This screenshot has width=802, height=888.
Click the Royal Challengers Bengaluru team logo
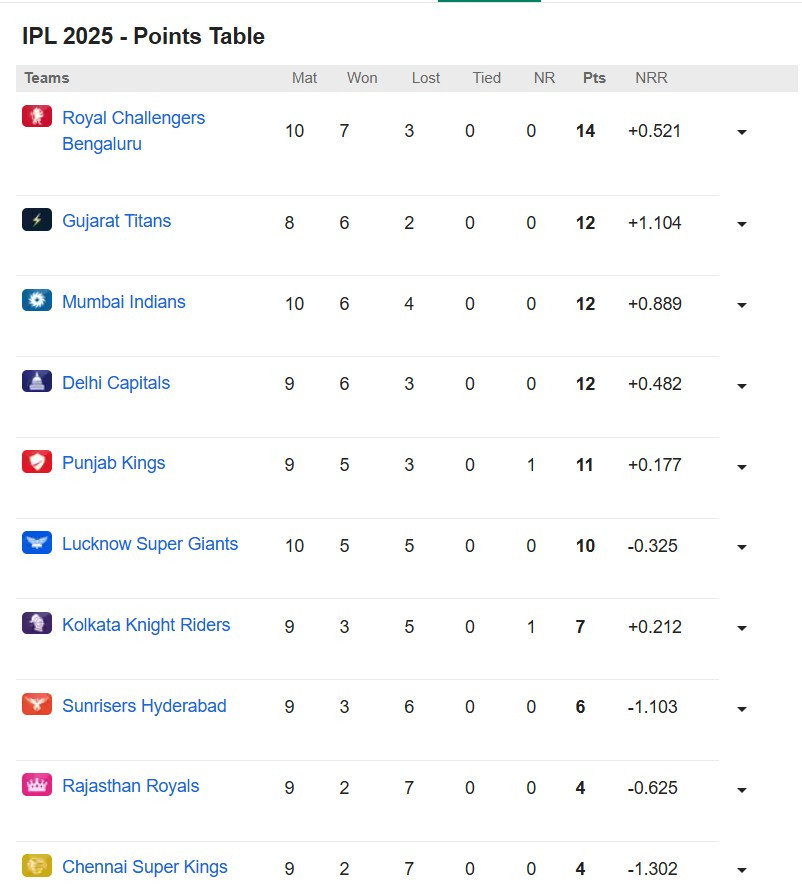pos(37,116)
